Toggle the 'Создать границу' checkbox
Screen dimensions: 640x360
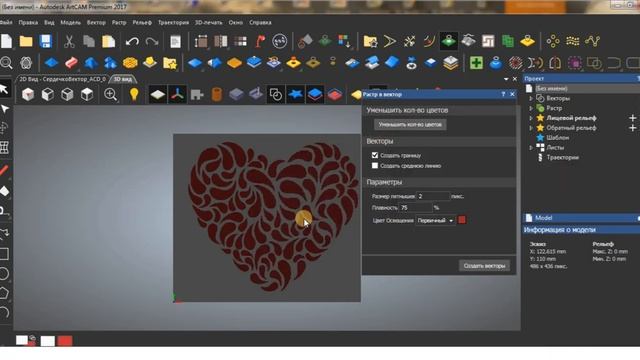tap(375, 155)
